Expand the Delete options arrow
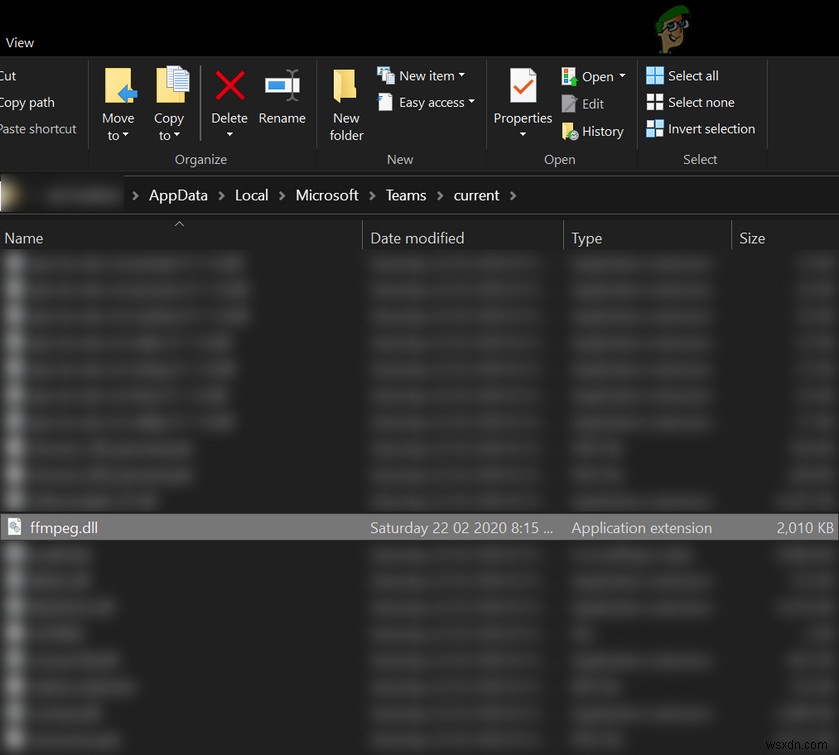Image resolution: width=839 pixels, height=755 pixels. 230,134
